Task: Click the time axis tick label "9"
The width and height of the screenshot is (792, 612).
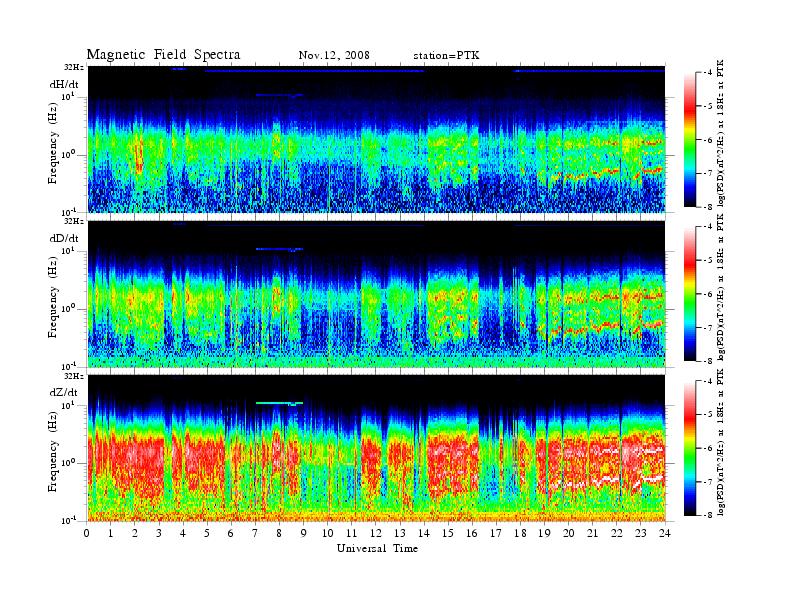Action: tap(304, 533)
